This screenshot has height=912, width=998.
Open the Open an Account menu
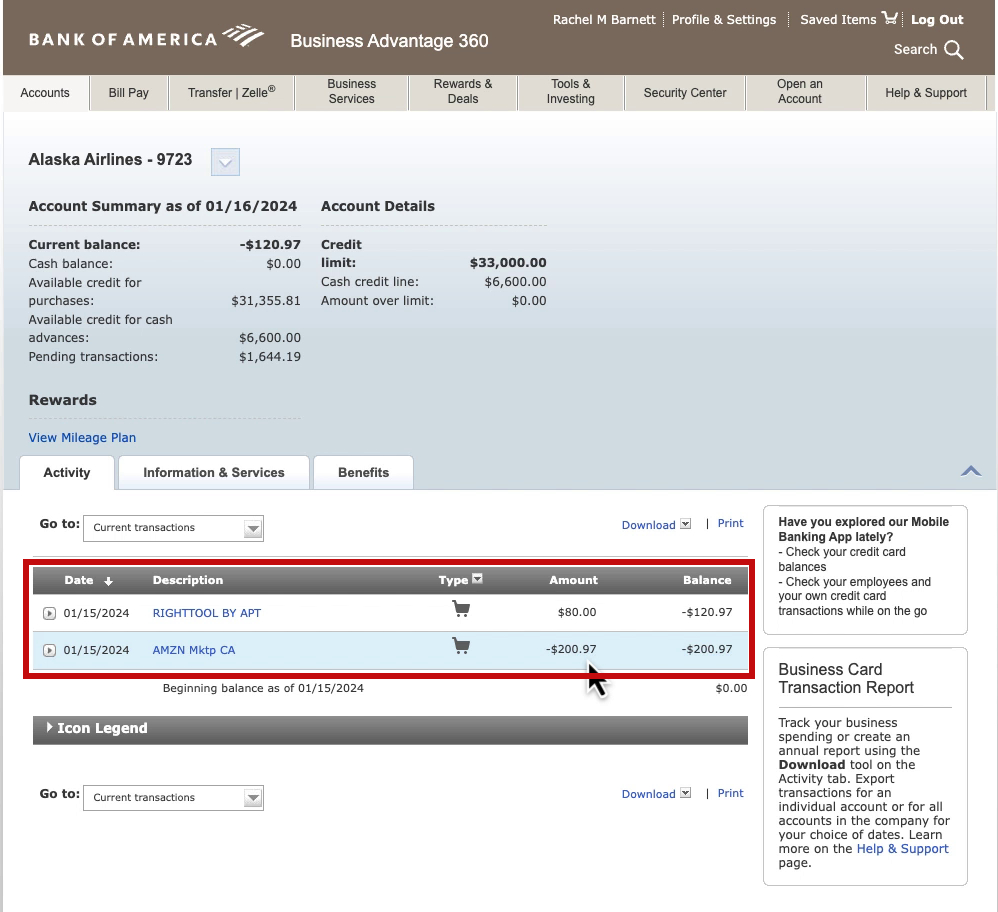[x=799, y=92]
